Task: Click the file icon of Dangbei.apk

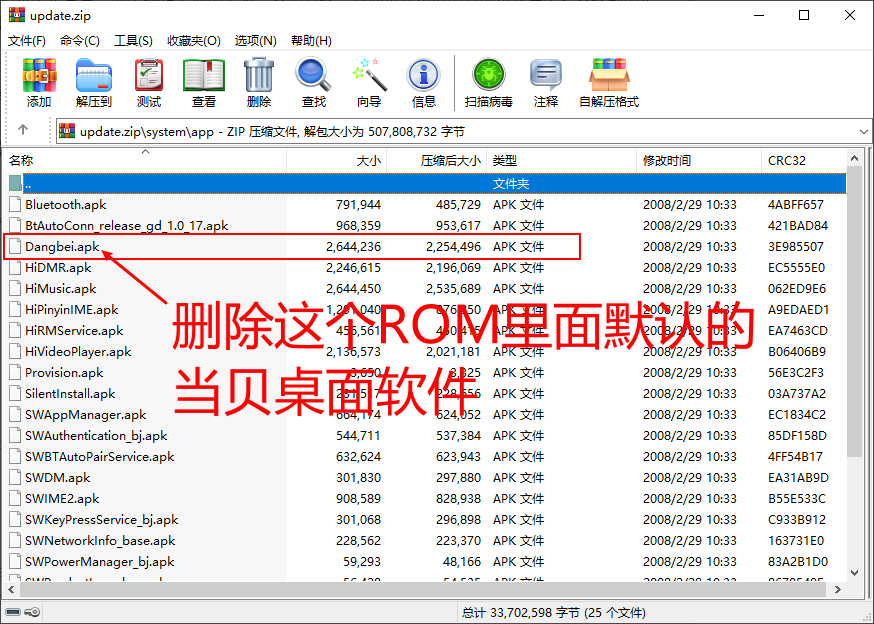Action: [x=15, y=246]
